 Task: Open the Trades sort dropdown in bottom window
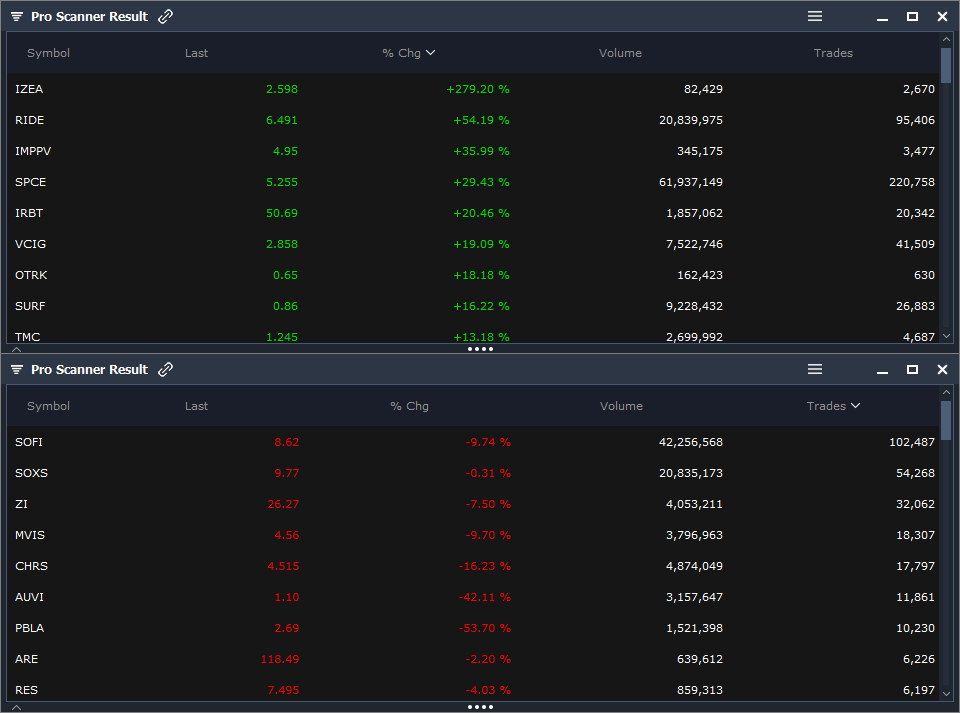(x=857, y=406)
